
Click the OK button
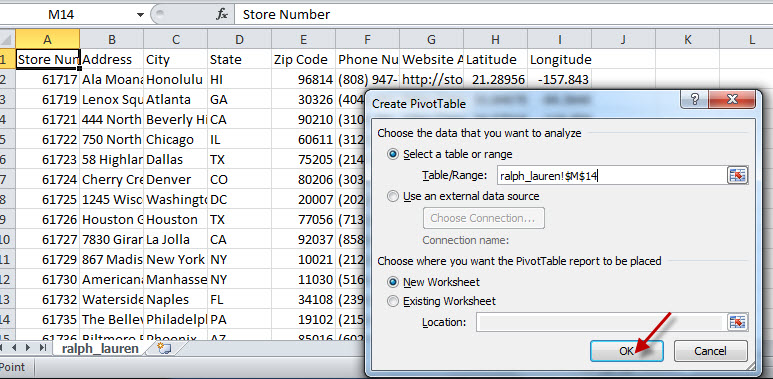[627, 351]
